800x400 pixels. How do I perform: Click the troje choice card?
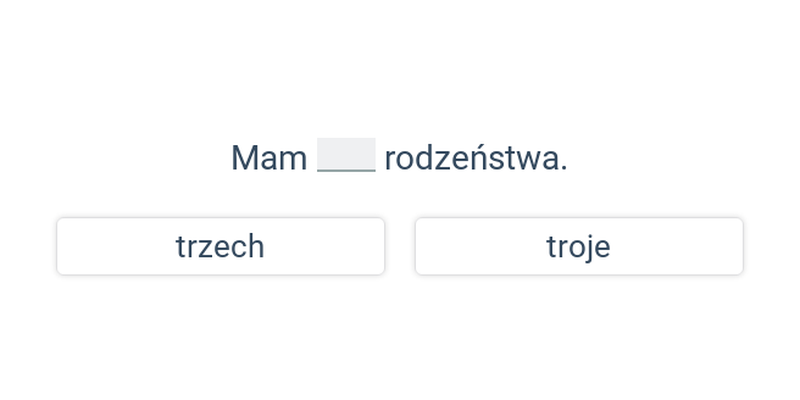[579, 246]
